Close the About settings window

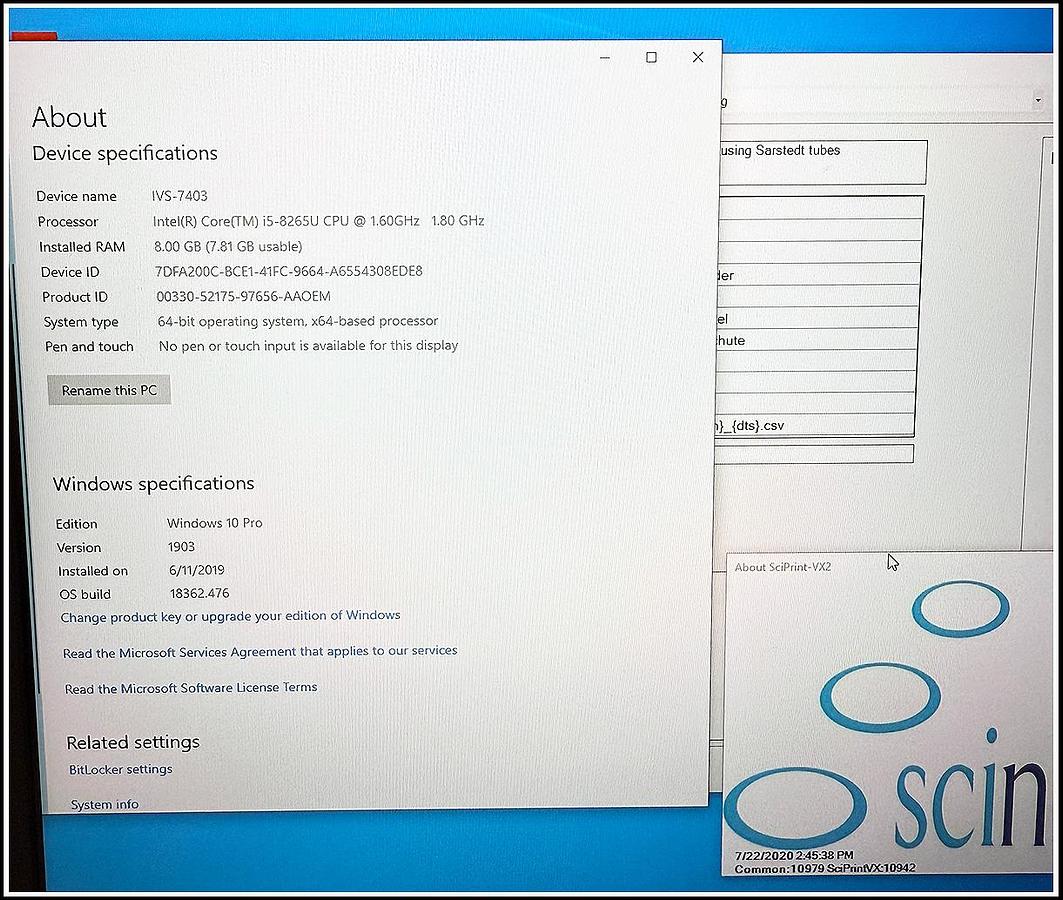click(698, 58)
